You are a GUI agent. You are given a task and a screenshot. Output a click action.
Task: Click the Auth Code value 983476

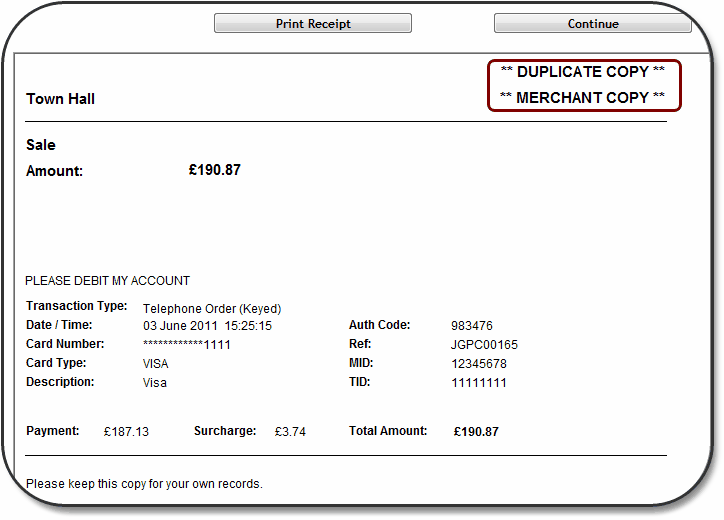[472, 326]
